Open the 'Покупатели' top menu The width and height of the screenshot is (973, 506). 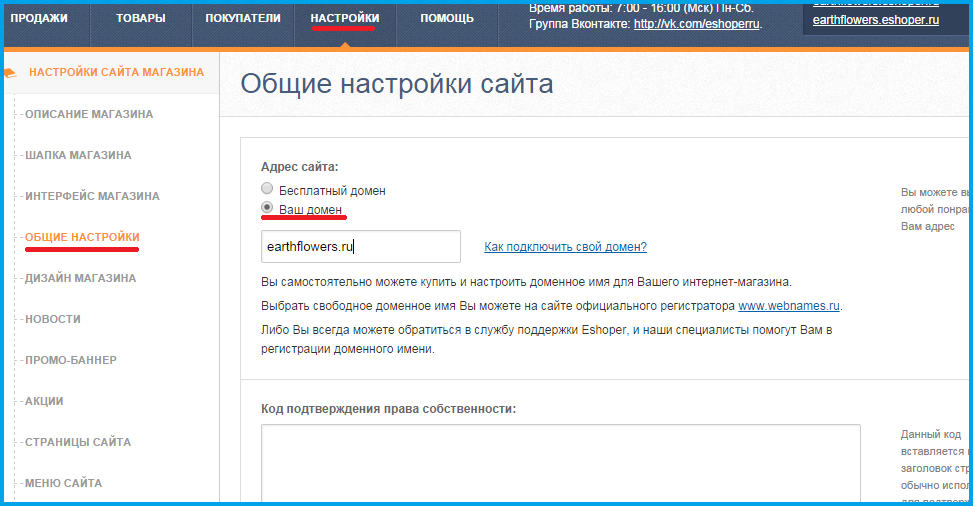point(243,19)
